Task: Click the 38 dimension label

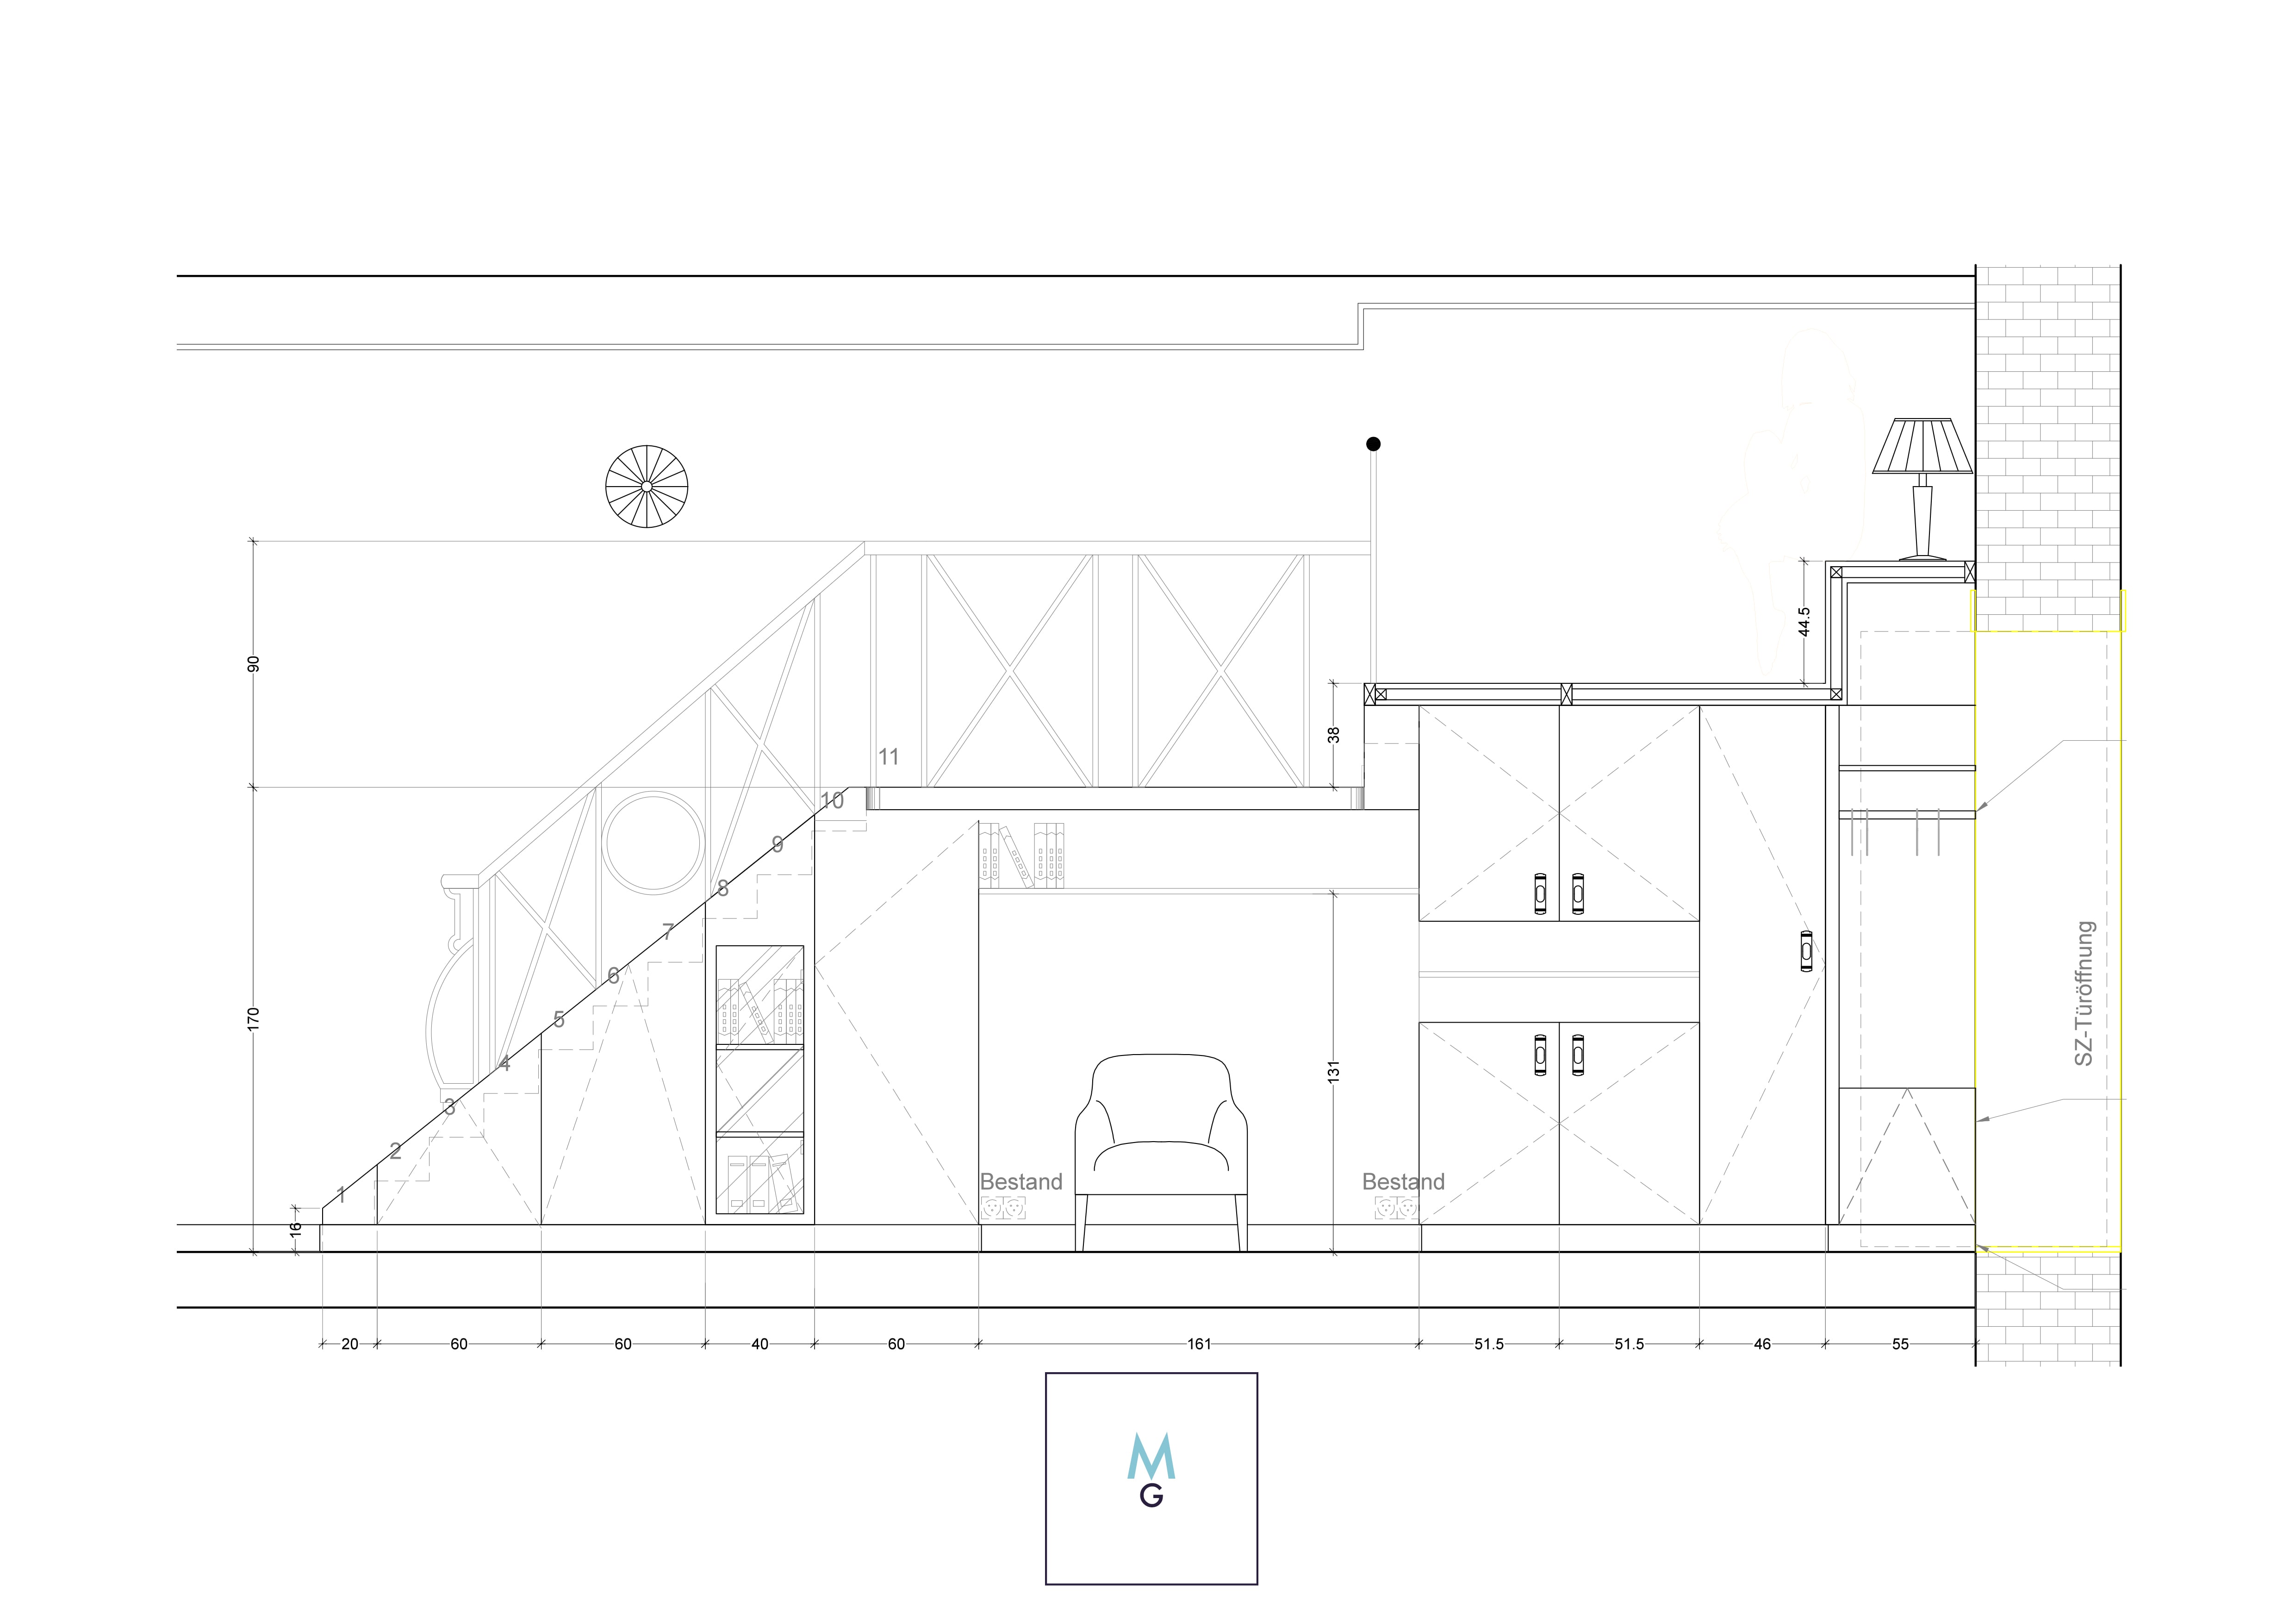Action: coord(1333,734)
